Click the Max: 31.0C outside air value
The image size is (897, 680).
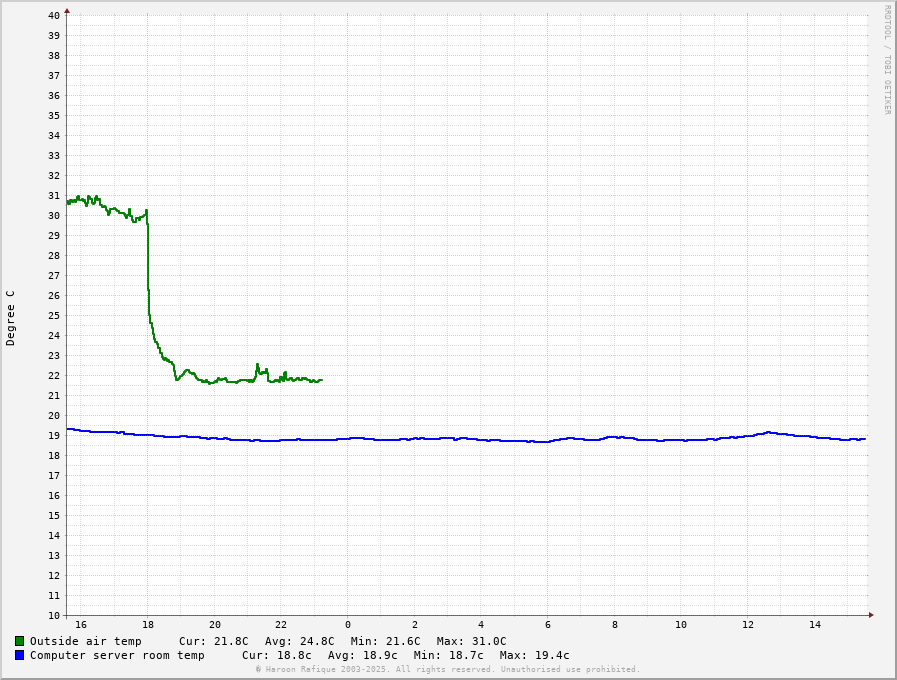click(x=471, y=641)
